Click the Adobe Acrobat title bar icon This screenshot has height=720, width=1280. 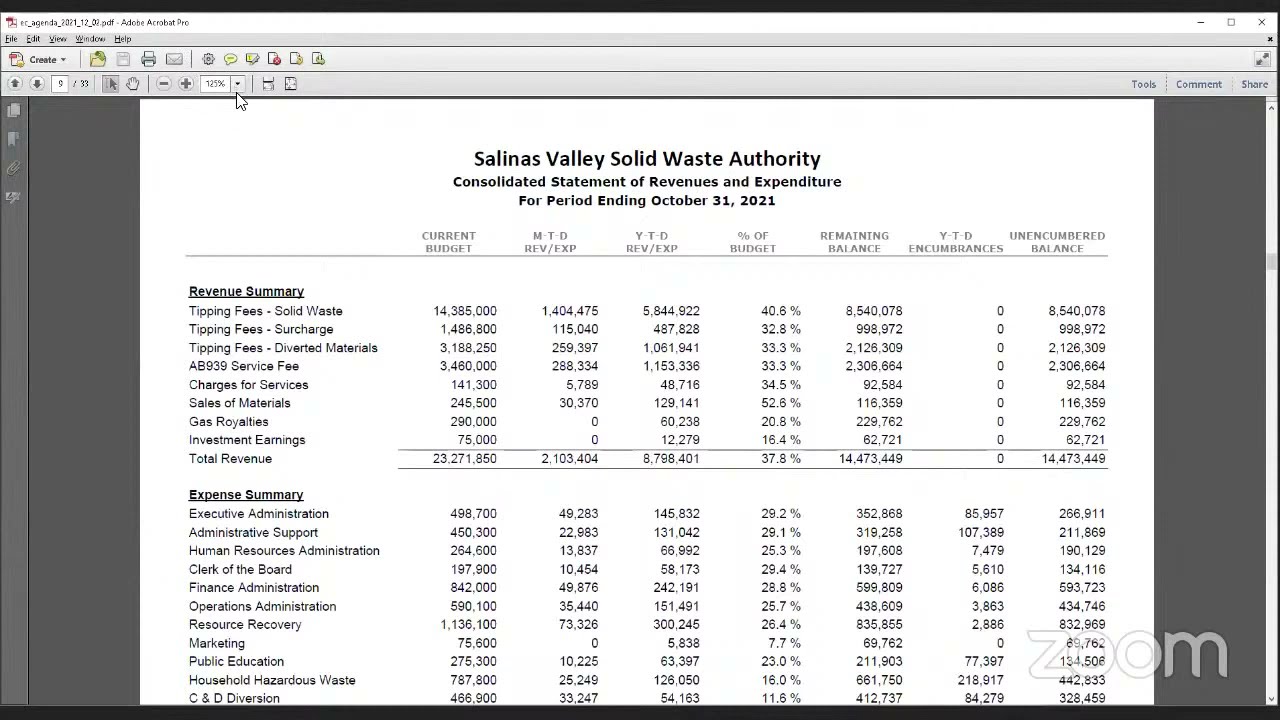(x=11, y=22)
